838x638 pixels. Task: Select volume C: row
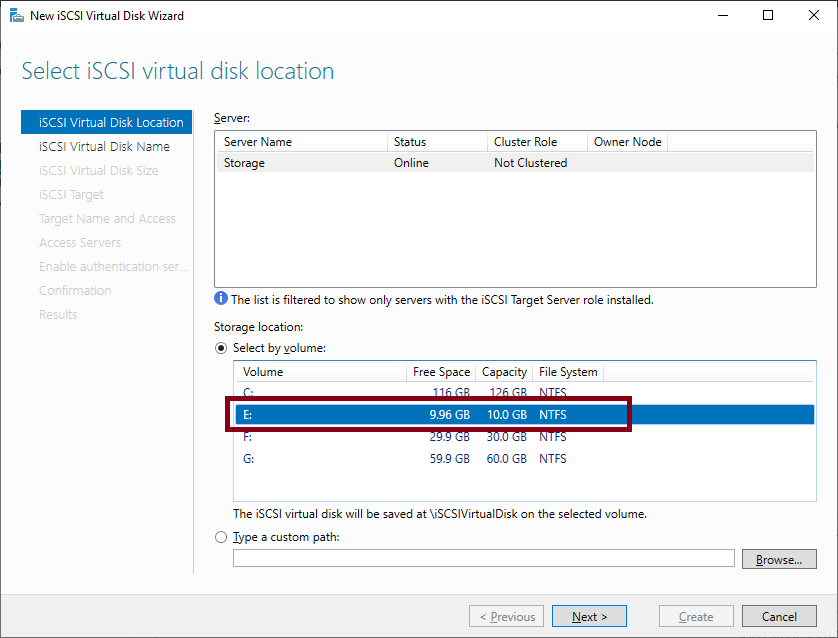524,393
